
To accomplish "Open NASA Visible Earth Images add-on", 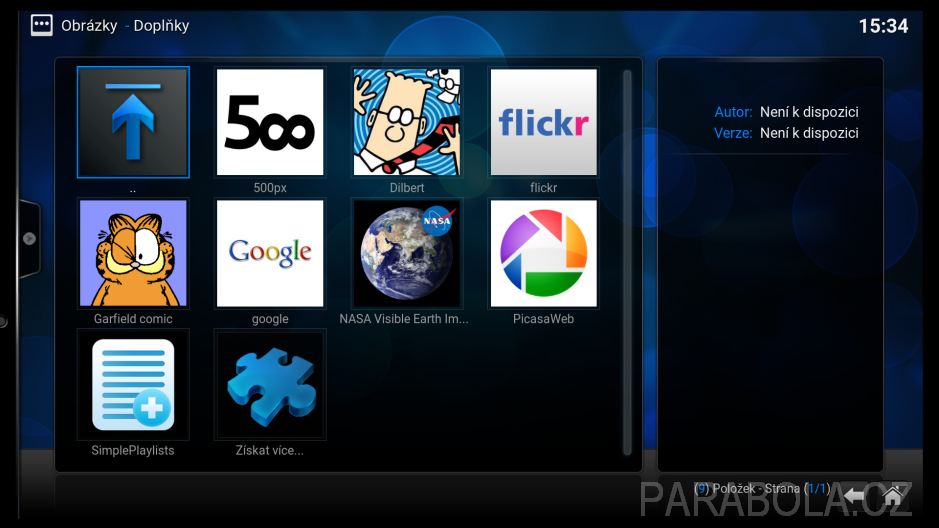I will click(x=407, y=253).
